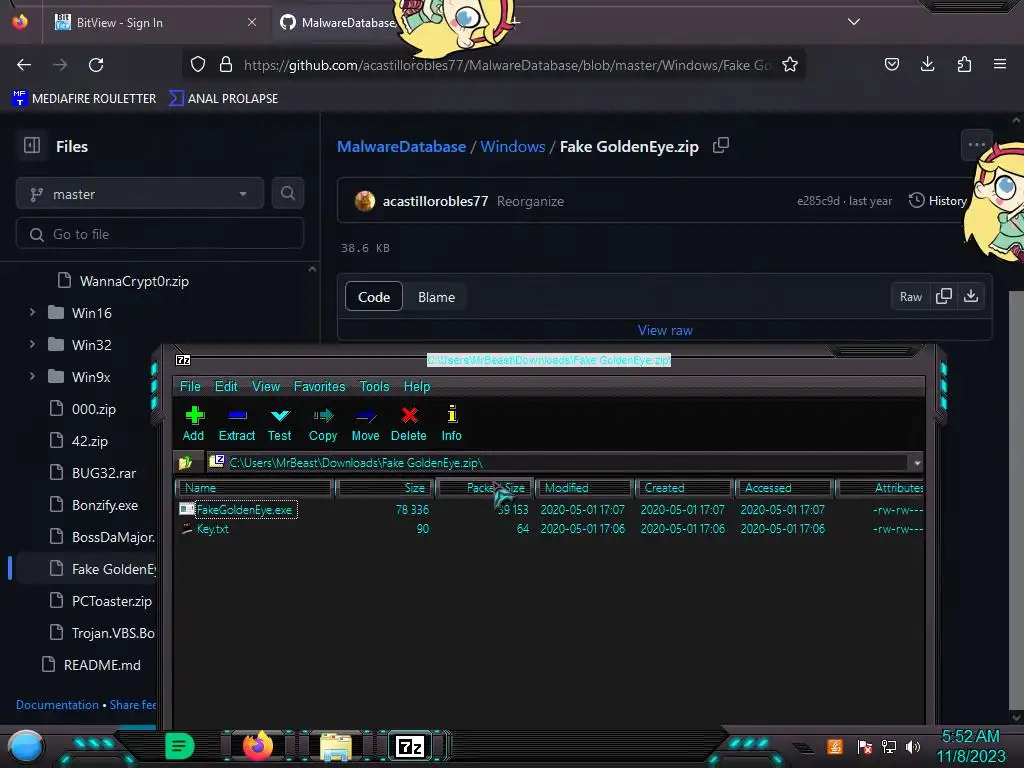Screen dimensions: 1024x768
Task: Expand the Win9x folder
Action: [32, 376]
